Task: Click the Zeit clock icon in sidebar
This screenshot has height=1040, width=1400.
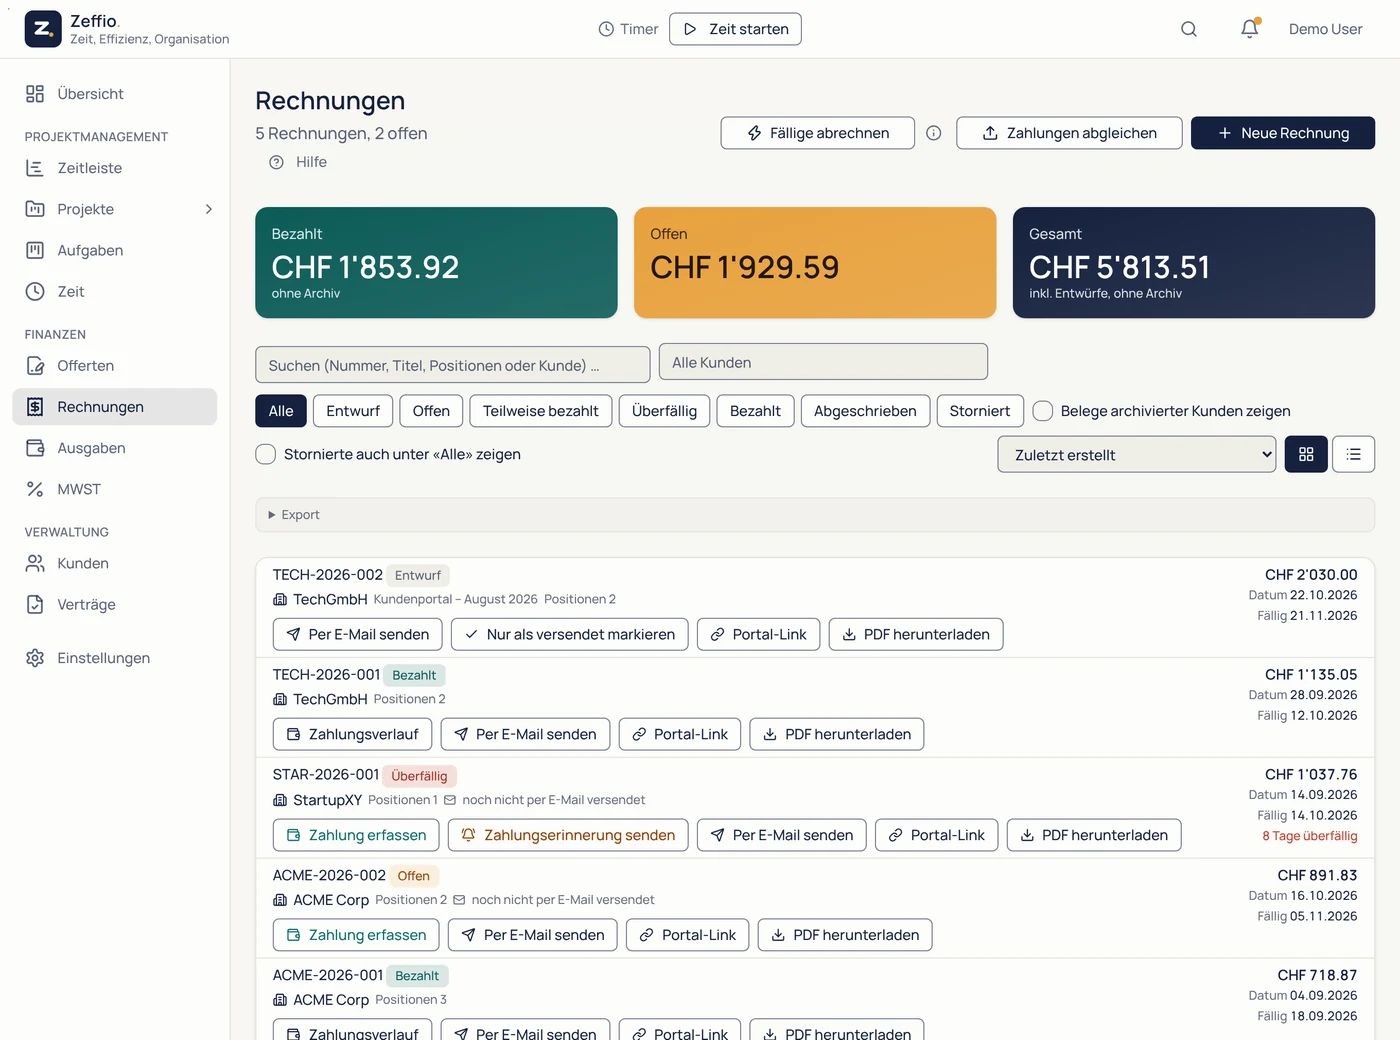Action: tap(35, 291)
